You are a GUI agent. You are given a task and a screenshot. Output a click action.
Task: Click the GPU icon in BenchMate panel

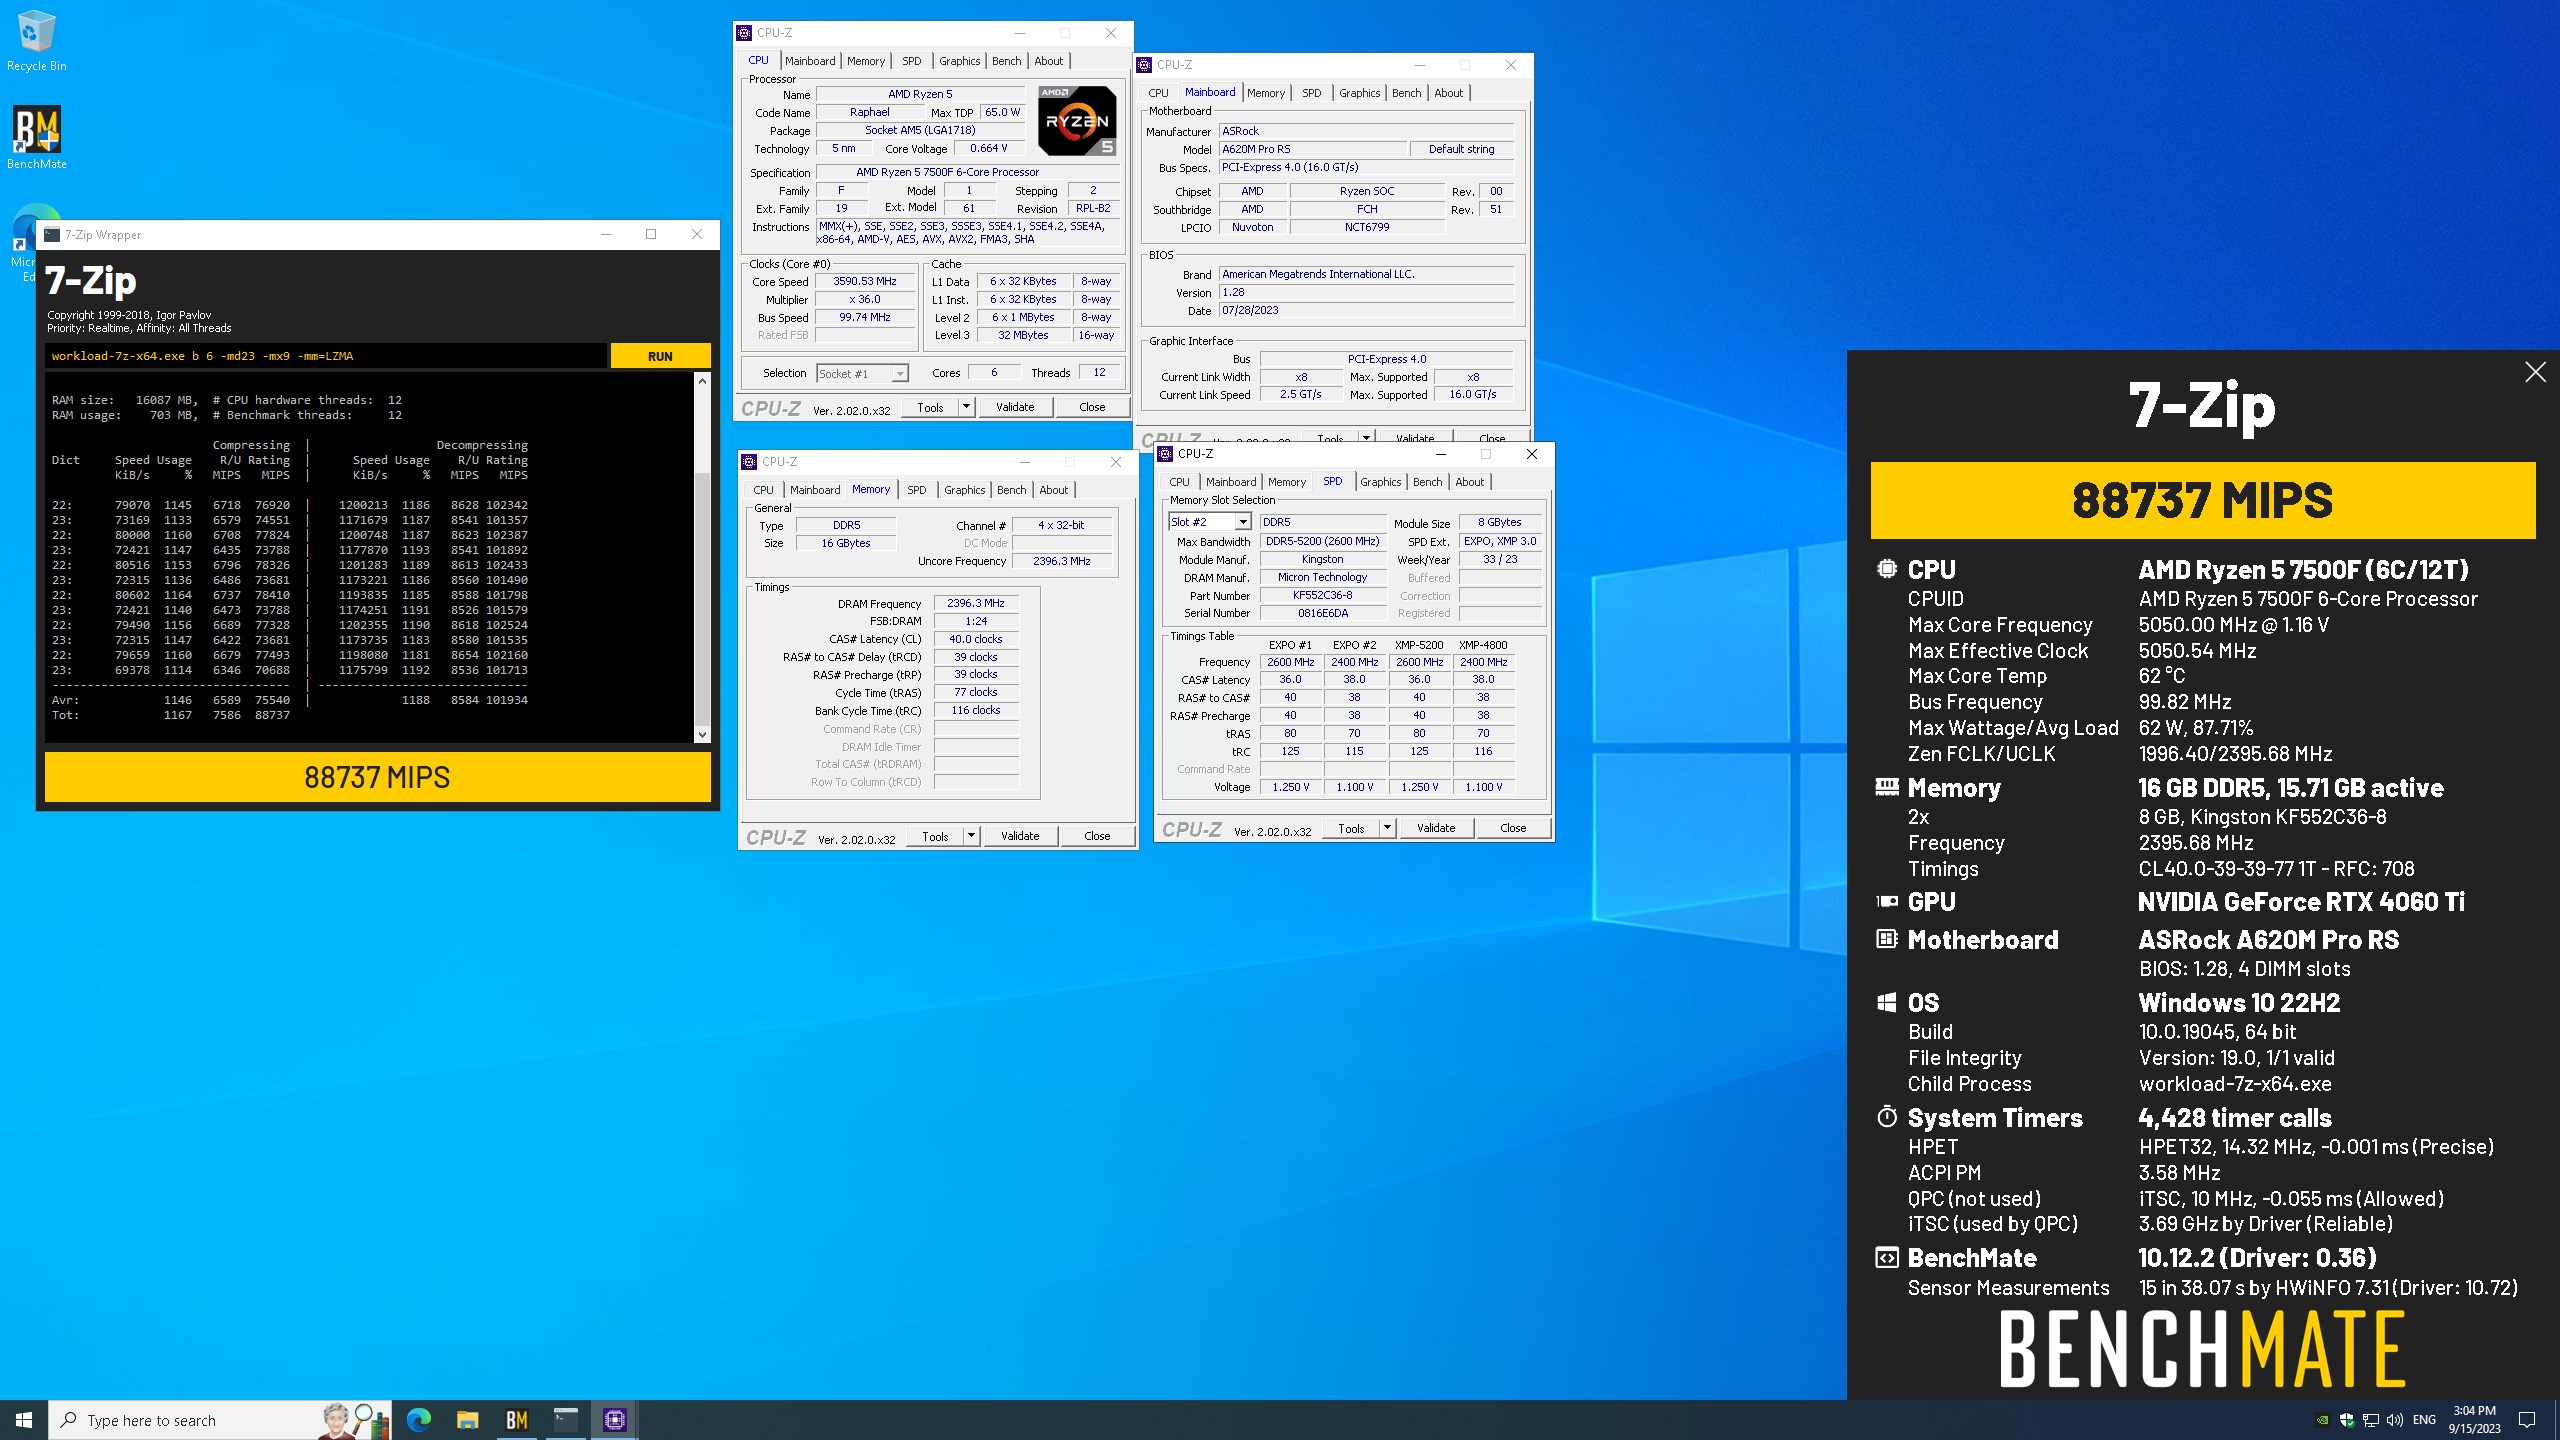pyautogui.click(x=1886, y=901)
